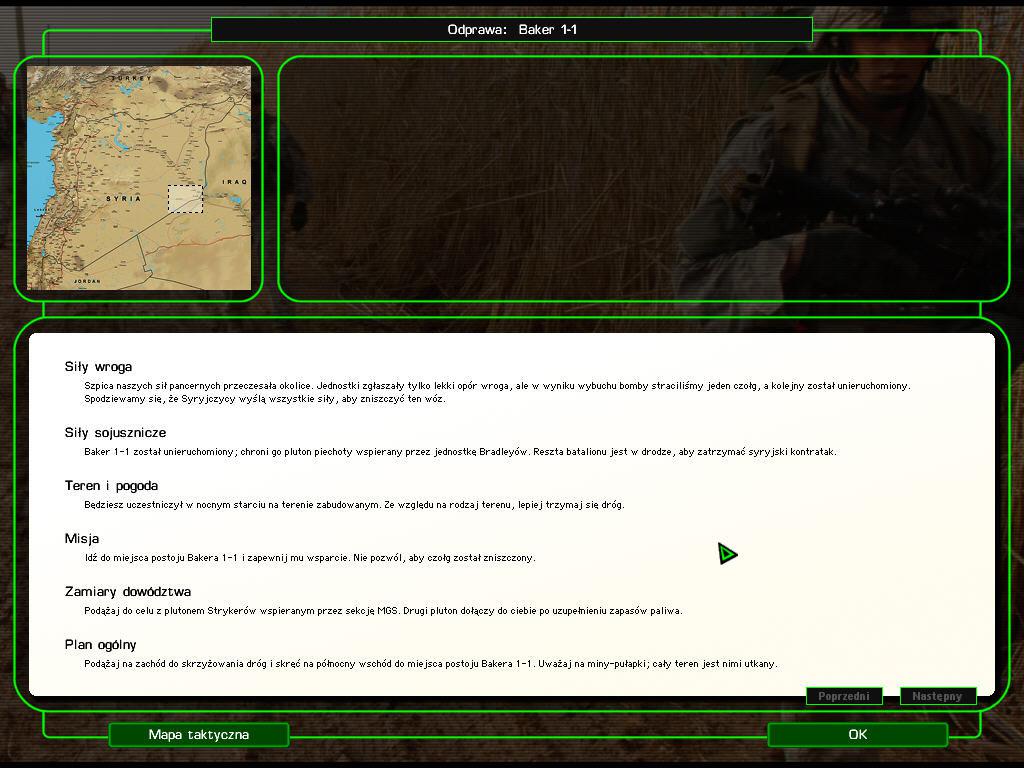The width and height of the screenshot is (1024, 768).
Task: Select the Zamiary dowództwa heading
Action: pos(127,592)
